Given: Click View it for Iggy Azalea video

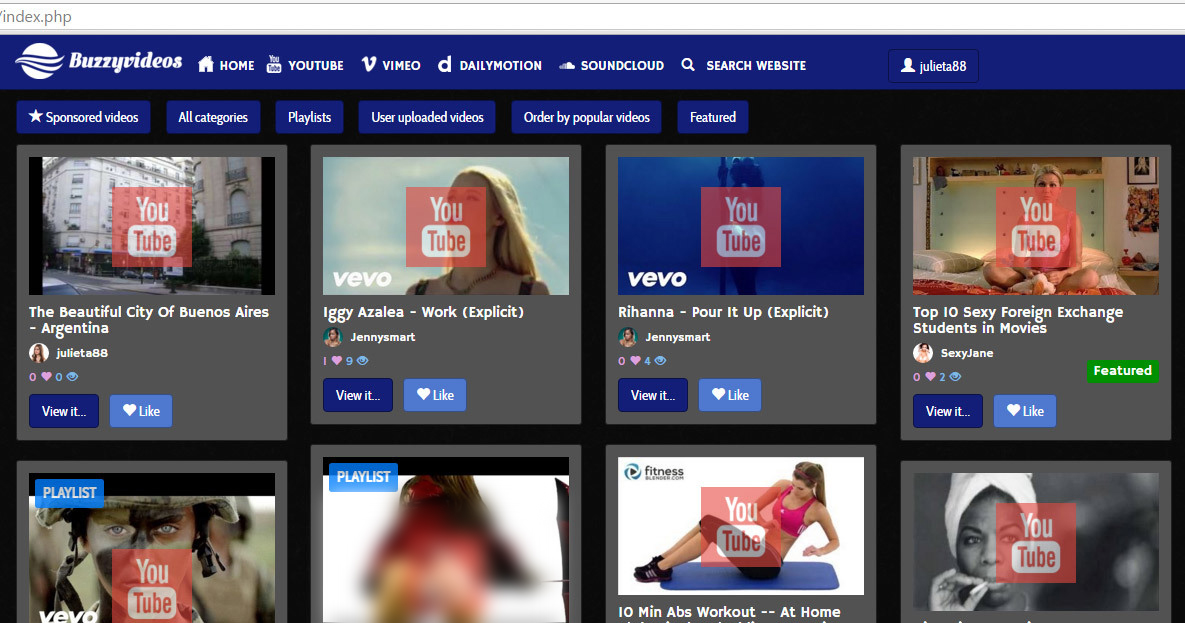Looking at the screenshot, I should (x=358, y=395).
